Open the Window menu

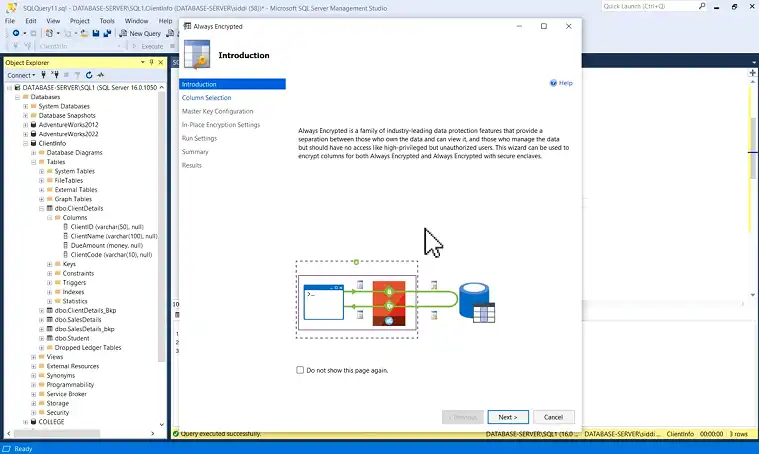click(137, 21)
